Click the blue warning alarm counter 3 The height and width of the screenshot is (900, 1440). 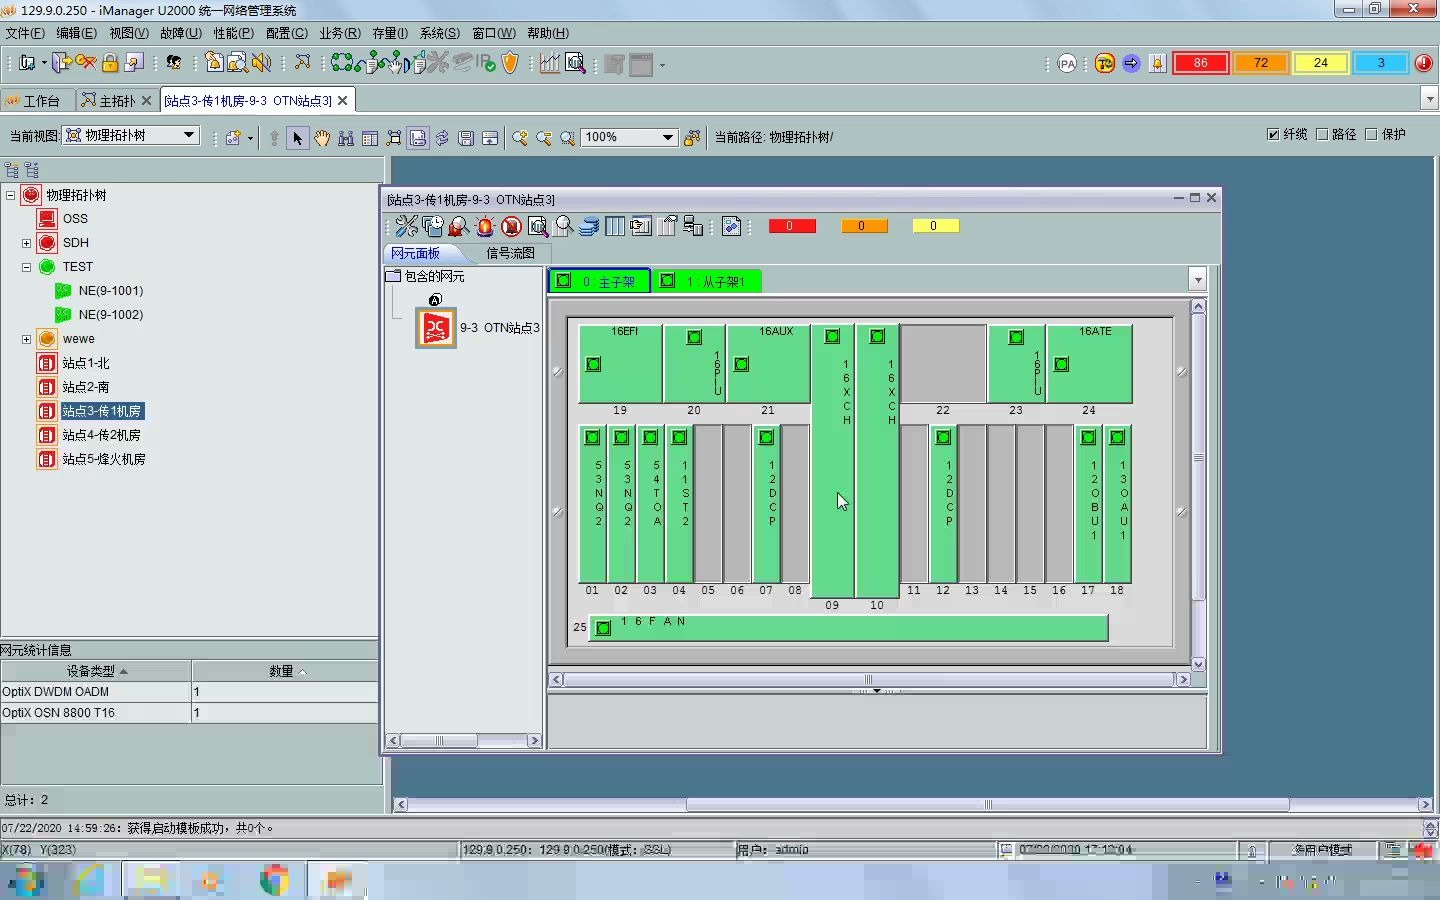coord(1381,63)
